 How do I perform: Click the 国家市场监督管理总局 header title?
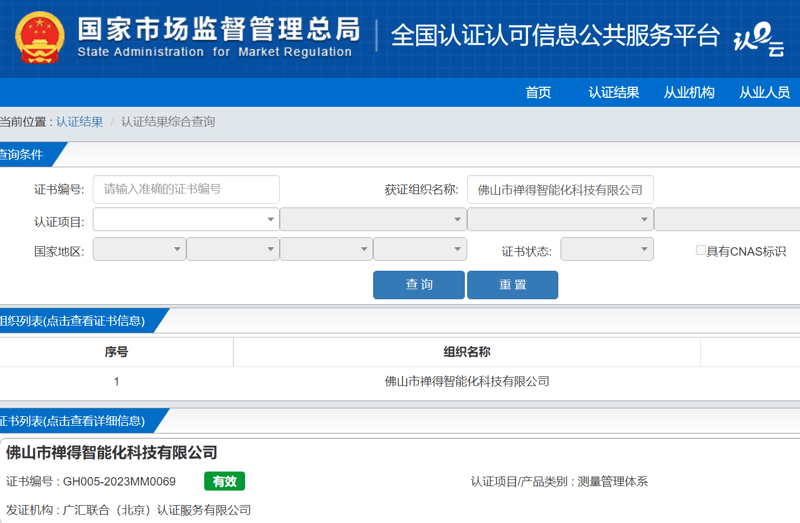[x=219, y=29]
